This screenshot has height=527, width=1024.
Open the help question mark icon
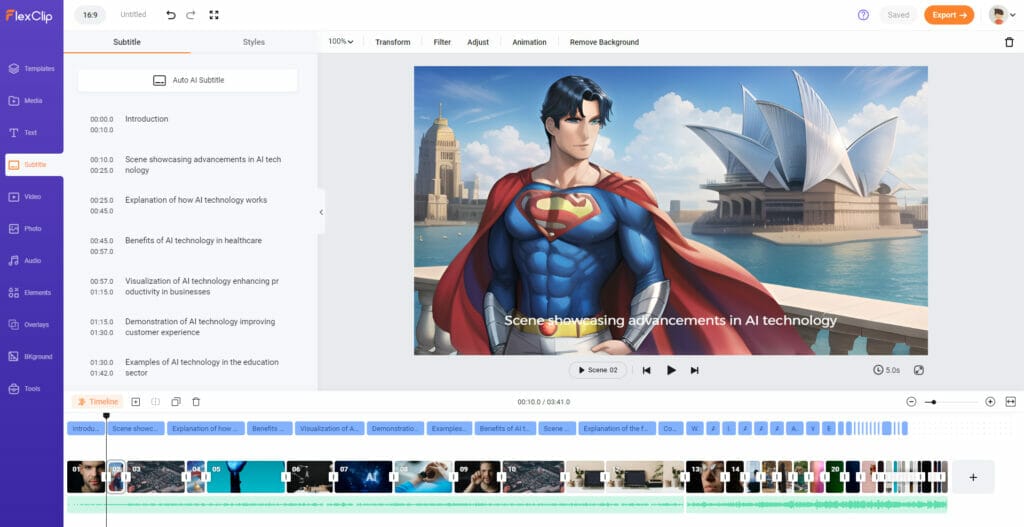click(863, 15)
